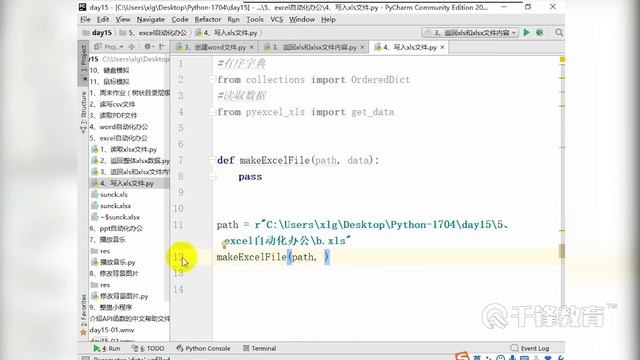Viewport: 640px width, 360px height.
Task: Click the editor vertical scrollbar thumb
Action: click(562, 251)
